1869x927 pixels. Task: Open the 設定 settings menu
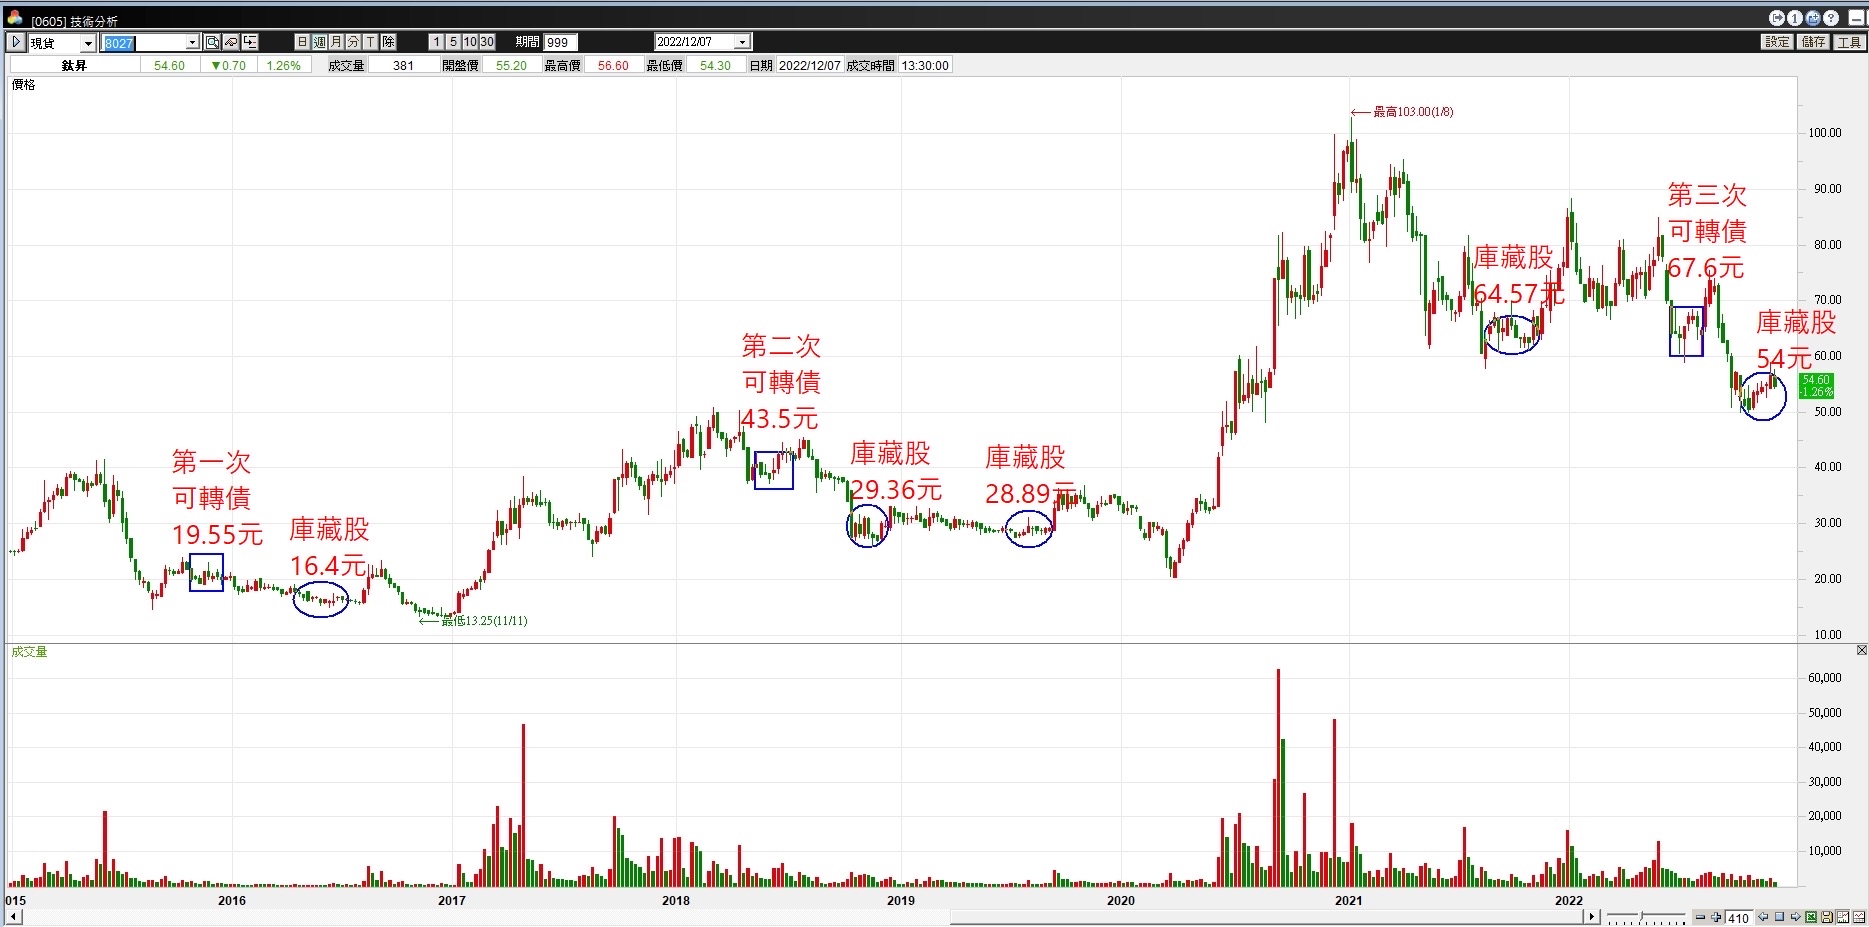point(1777,42)
